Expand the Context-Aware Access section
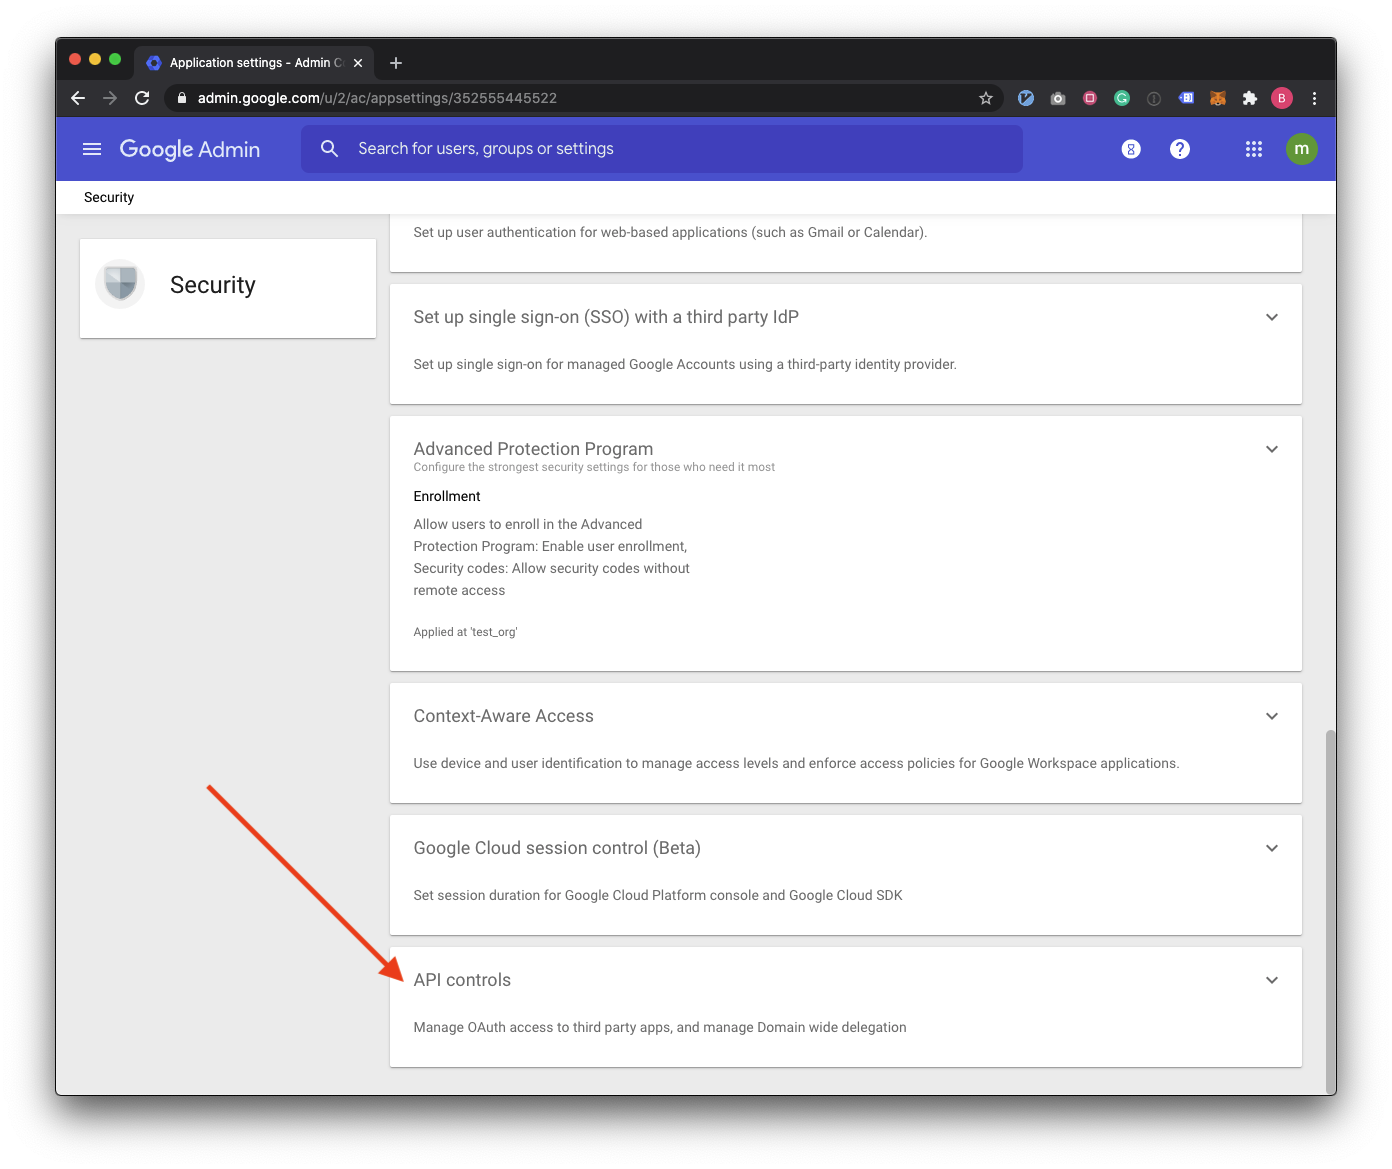The width and height of the screenshot is (1392, 1169). (1271, 716)
